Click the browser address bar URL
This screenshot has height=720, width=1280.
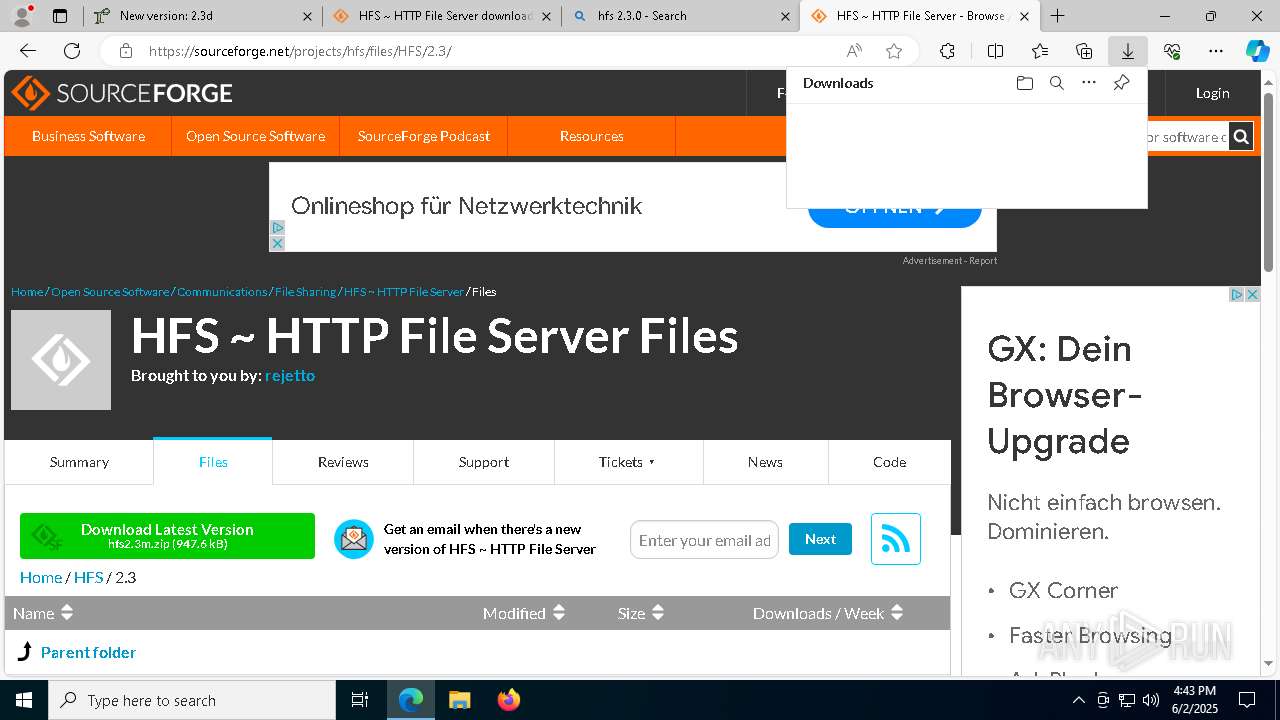[300, 51]
